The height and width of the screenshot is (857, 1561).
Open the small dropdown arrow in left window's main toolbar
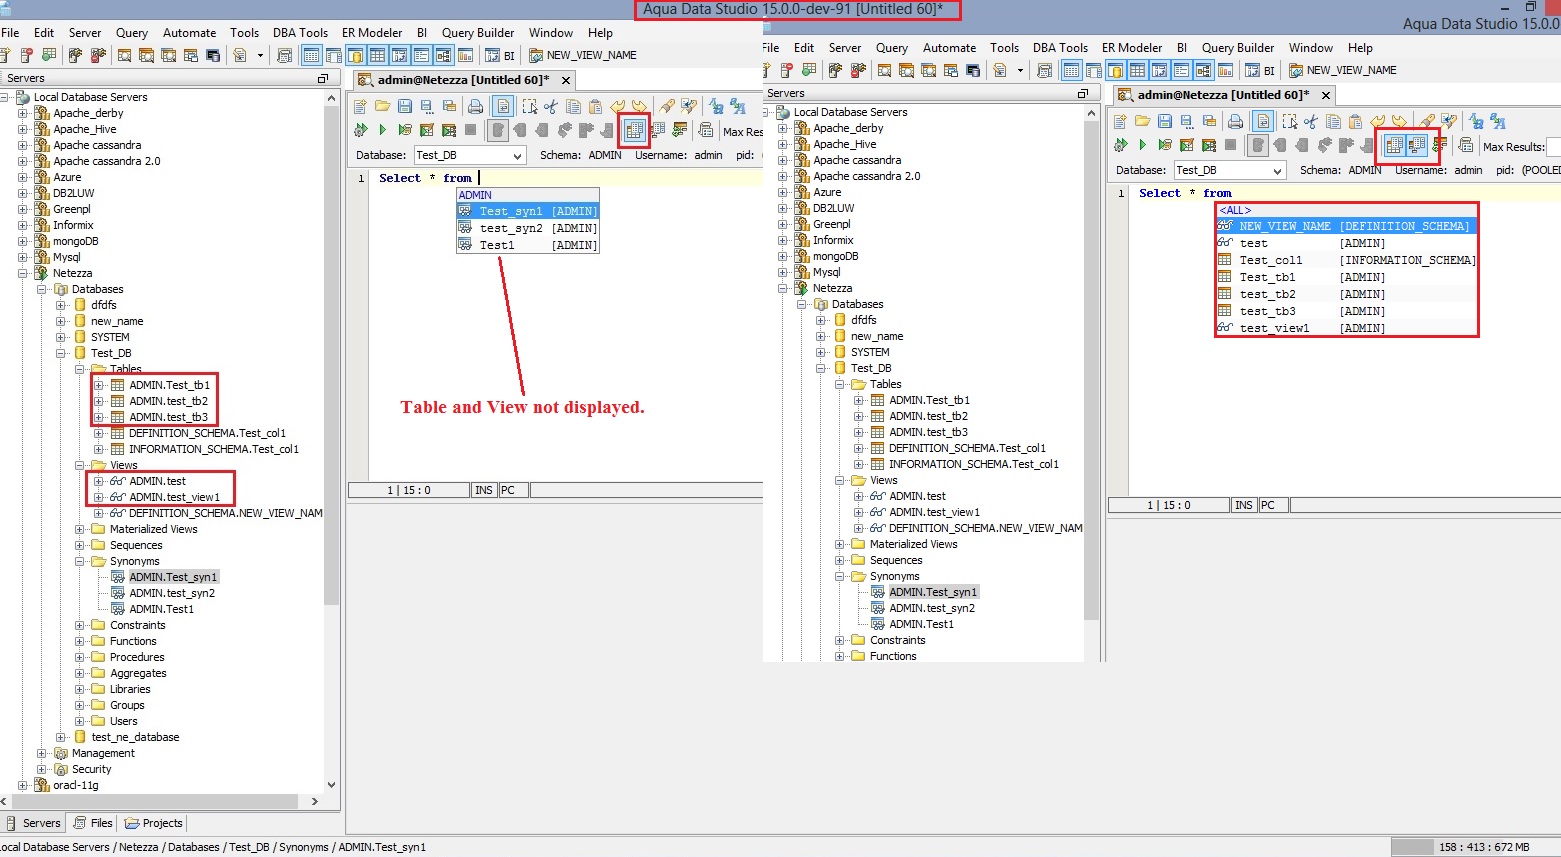(x=260, y=55)
